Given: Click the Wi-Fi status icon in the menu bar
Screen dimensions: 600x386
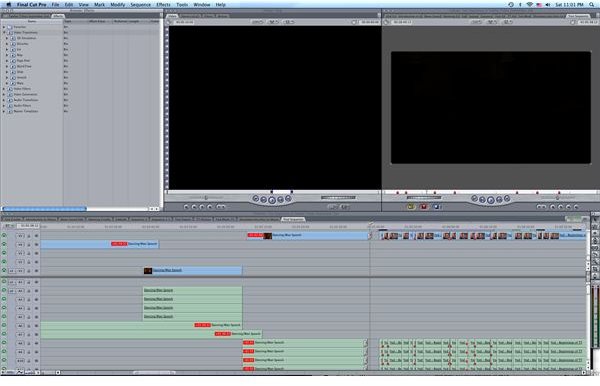Looking at the screenshot, I should click(x=530, y=5).
